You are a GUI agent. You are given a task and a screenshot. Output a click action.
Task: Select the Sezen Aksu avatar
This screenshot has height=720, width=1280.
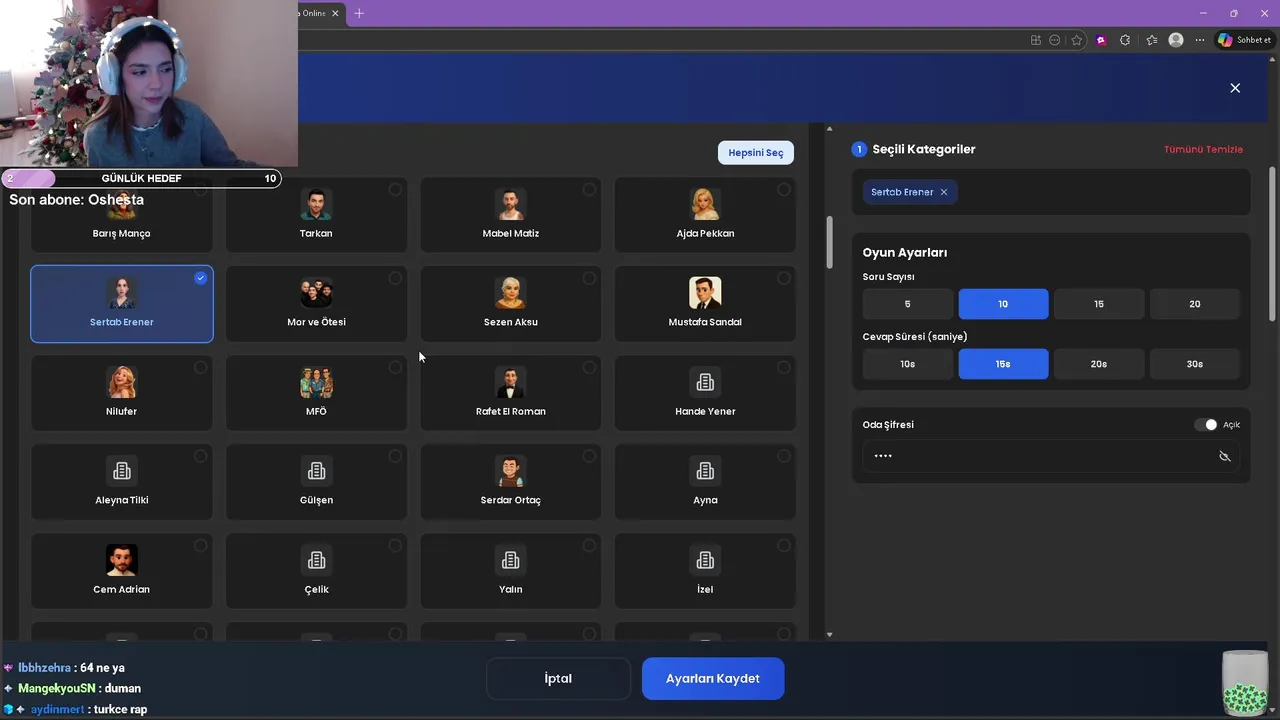(511, 293)
